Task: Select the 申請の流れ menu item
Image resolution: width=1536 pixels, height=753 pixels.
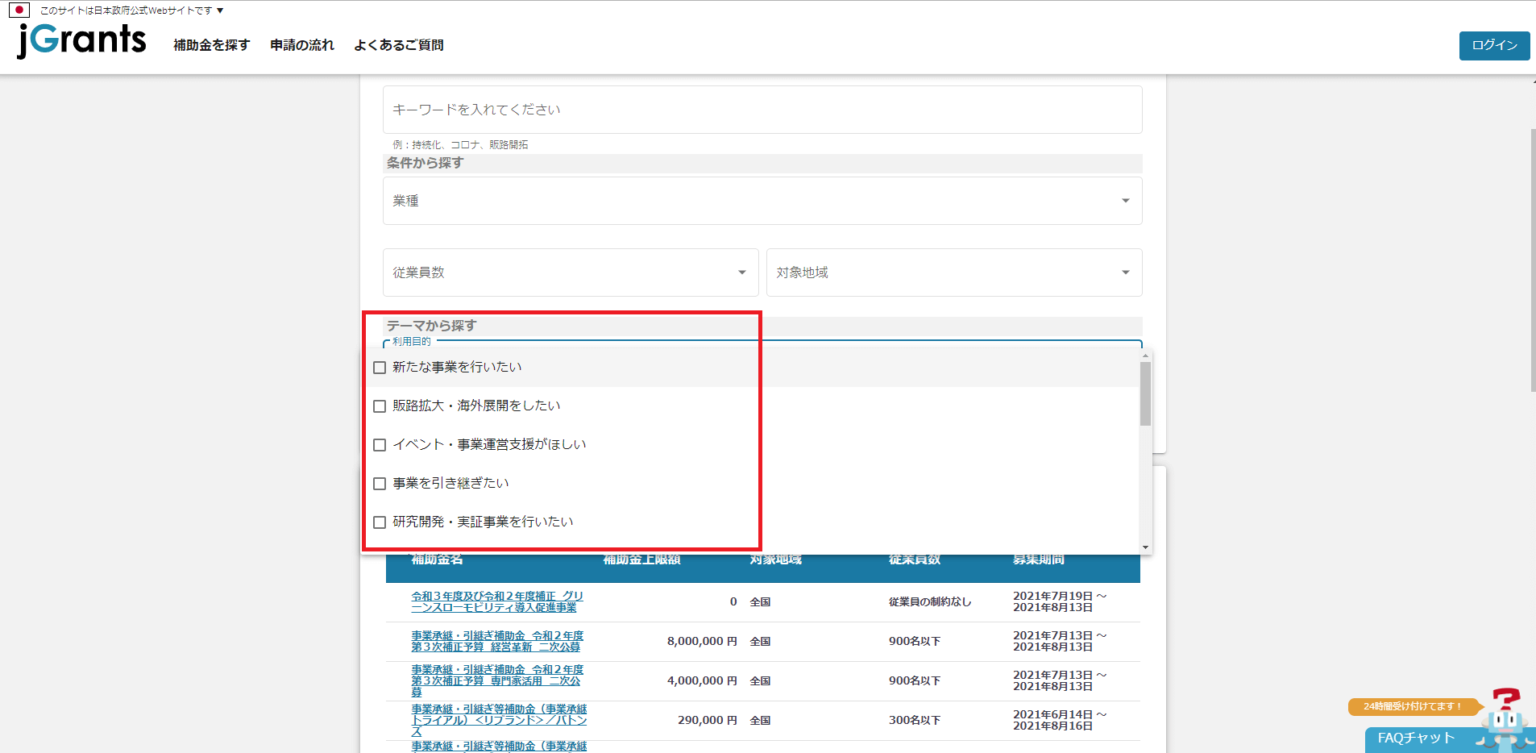Action: point(302,45)
